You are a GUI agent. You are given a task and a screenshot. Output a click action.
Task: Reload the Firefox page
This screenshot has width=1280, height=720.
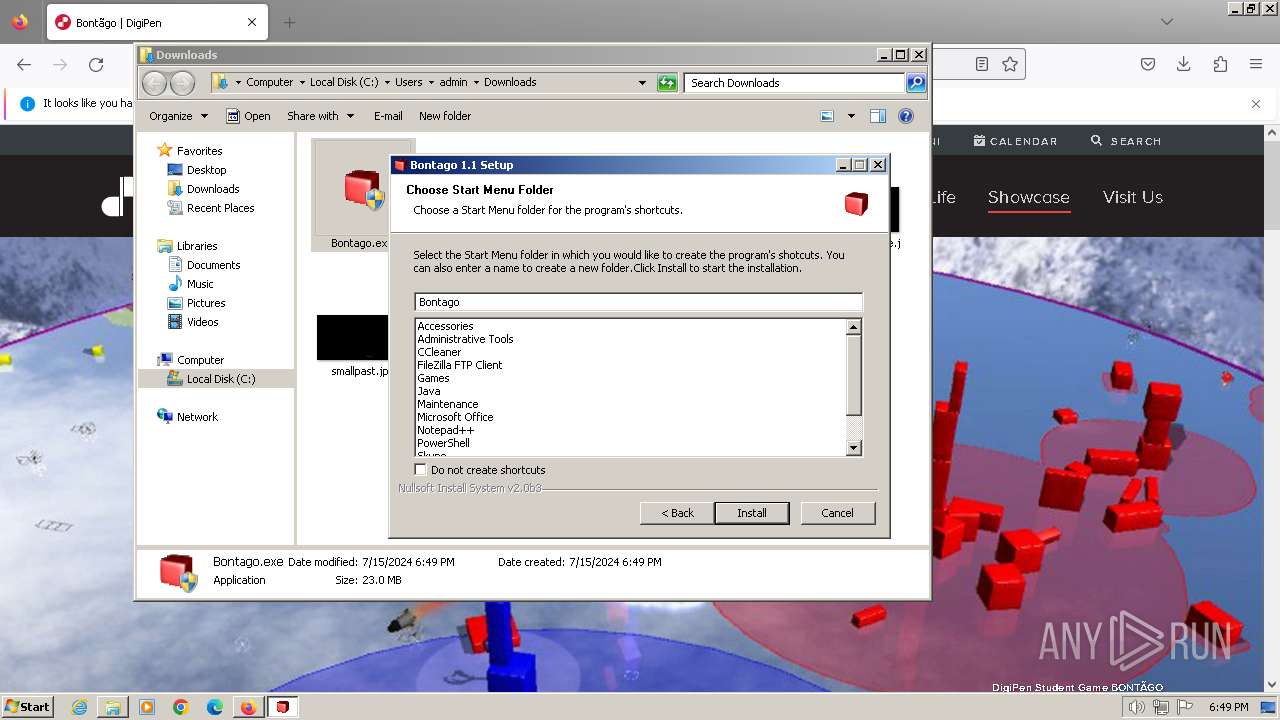click(96, 64)
